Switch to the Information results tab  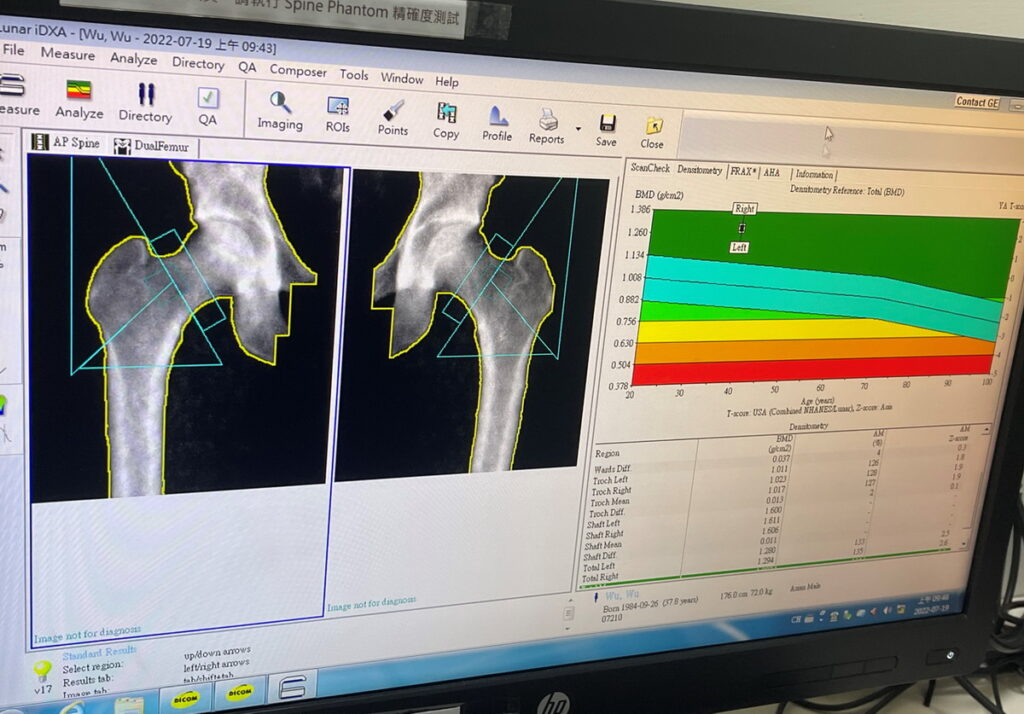814,174
